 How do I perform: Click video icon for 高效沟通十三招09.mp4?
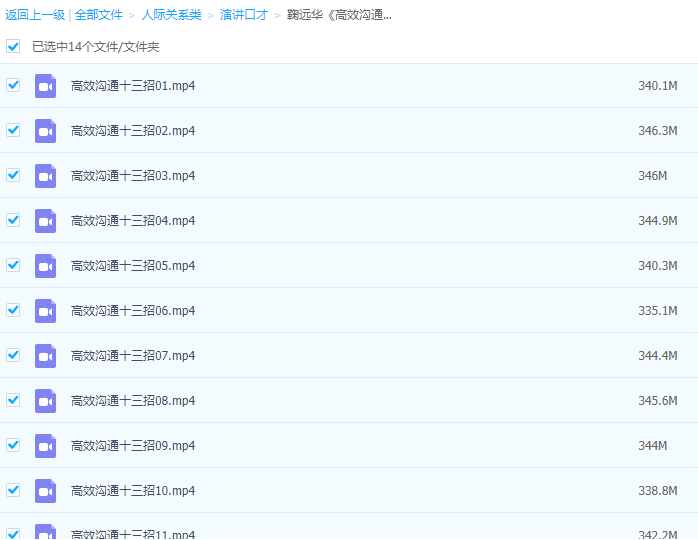[45, 446]
